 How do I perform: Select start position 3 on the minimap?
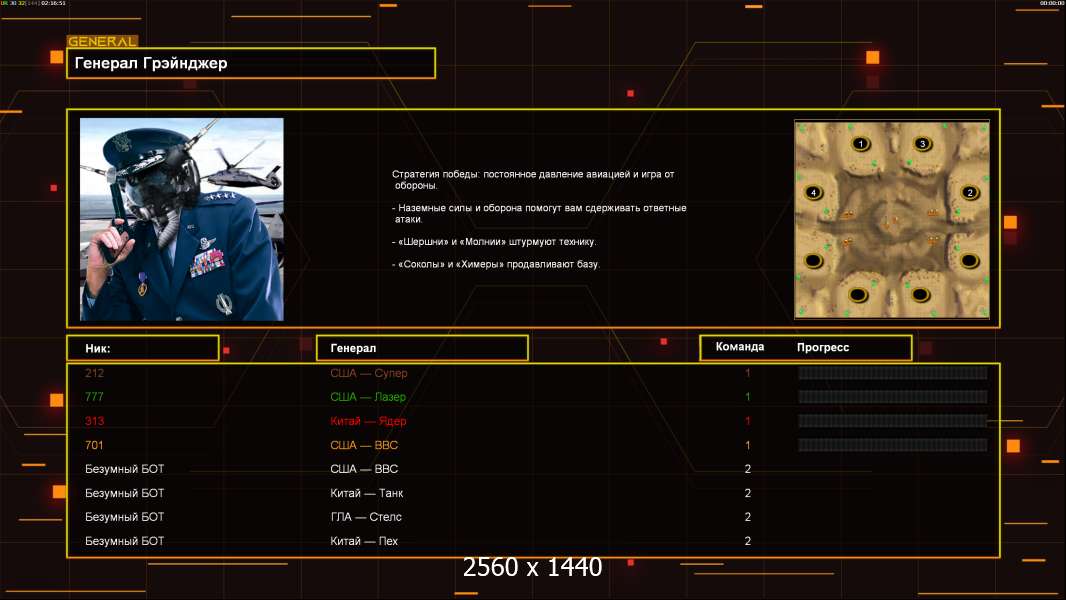point(922,145)
